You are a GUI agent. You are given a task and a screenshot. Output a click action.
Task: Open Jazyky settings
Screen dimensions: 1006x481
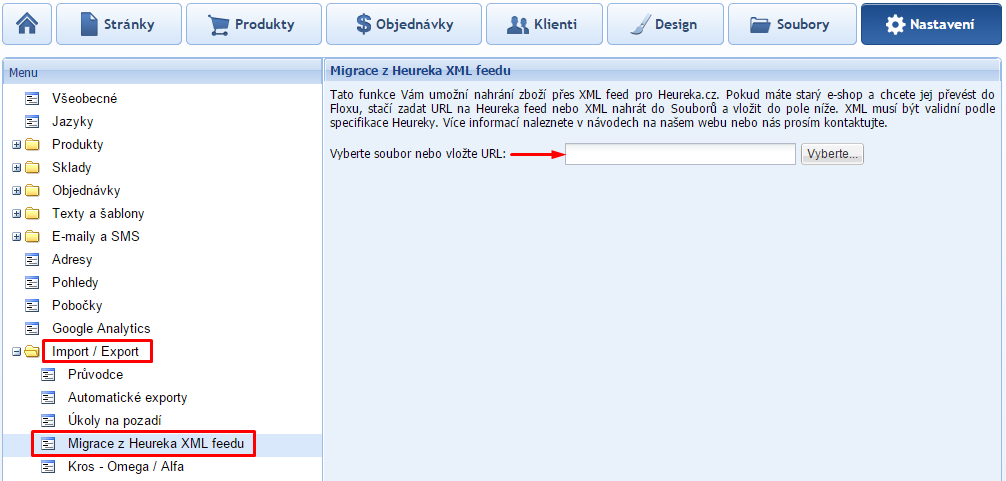[71, 122]
